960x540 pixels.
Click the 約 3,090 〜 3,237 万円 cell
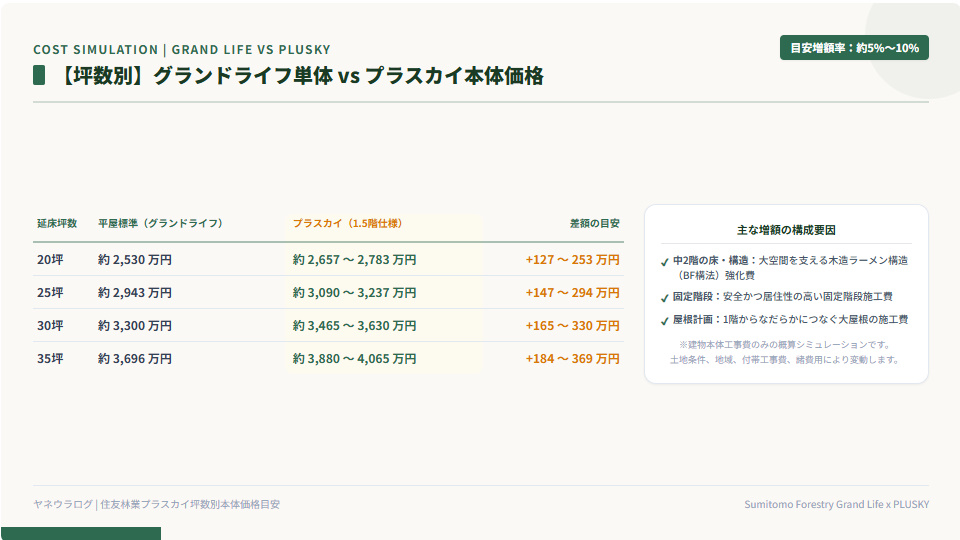[354, 293]
